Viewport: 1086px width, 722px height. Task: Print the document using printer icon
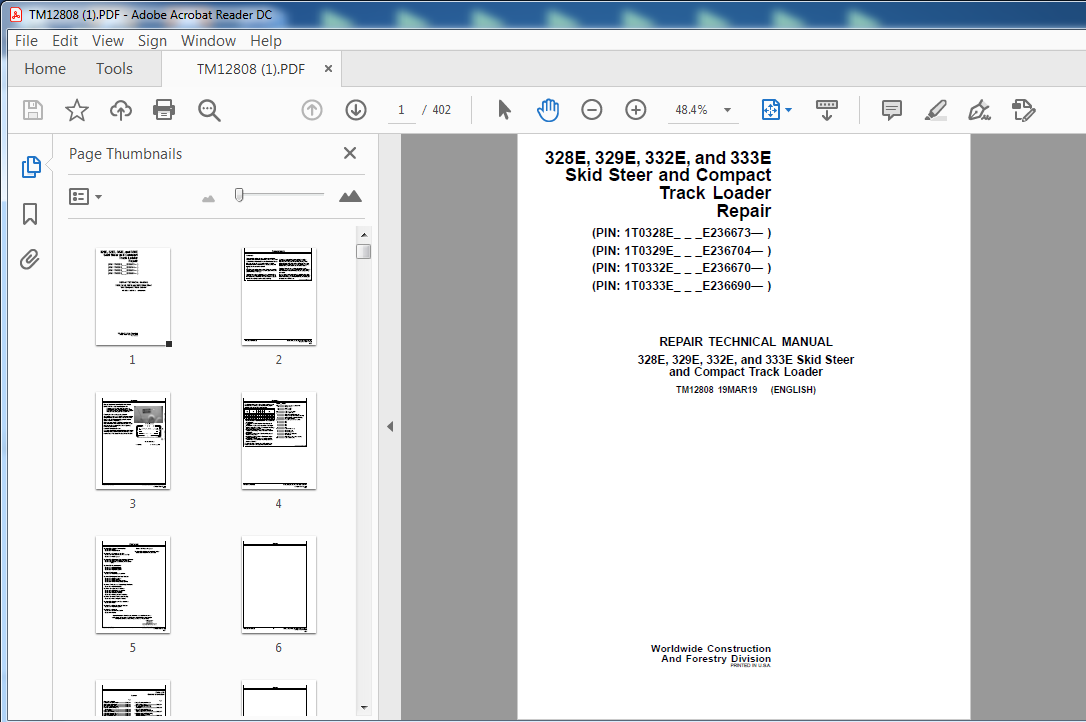(164, 110)
